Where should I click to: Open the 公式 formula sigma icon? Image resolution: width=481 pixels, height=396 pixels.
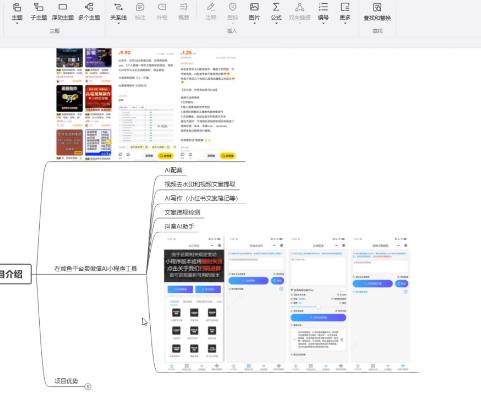pyautogui.click(x=276, y=7)
